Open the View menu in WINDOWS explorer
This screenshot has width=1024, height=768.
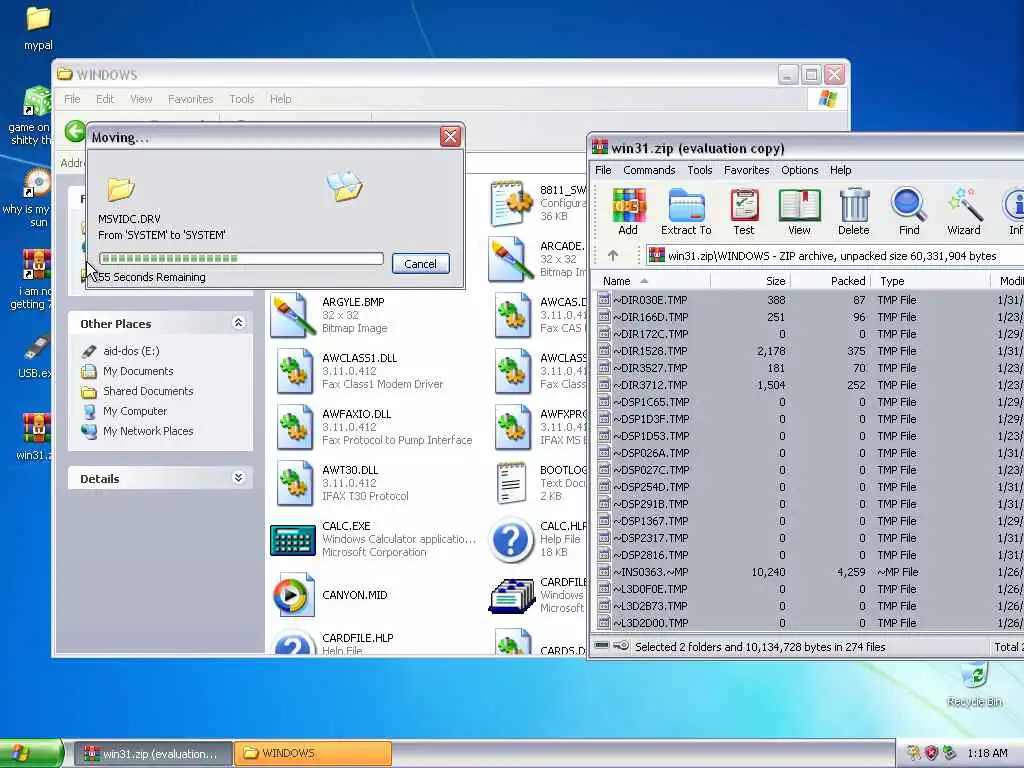[141, 99]
